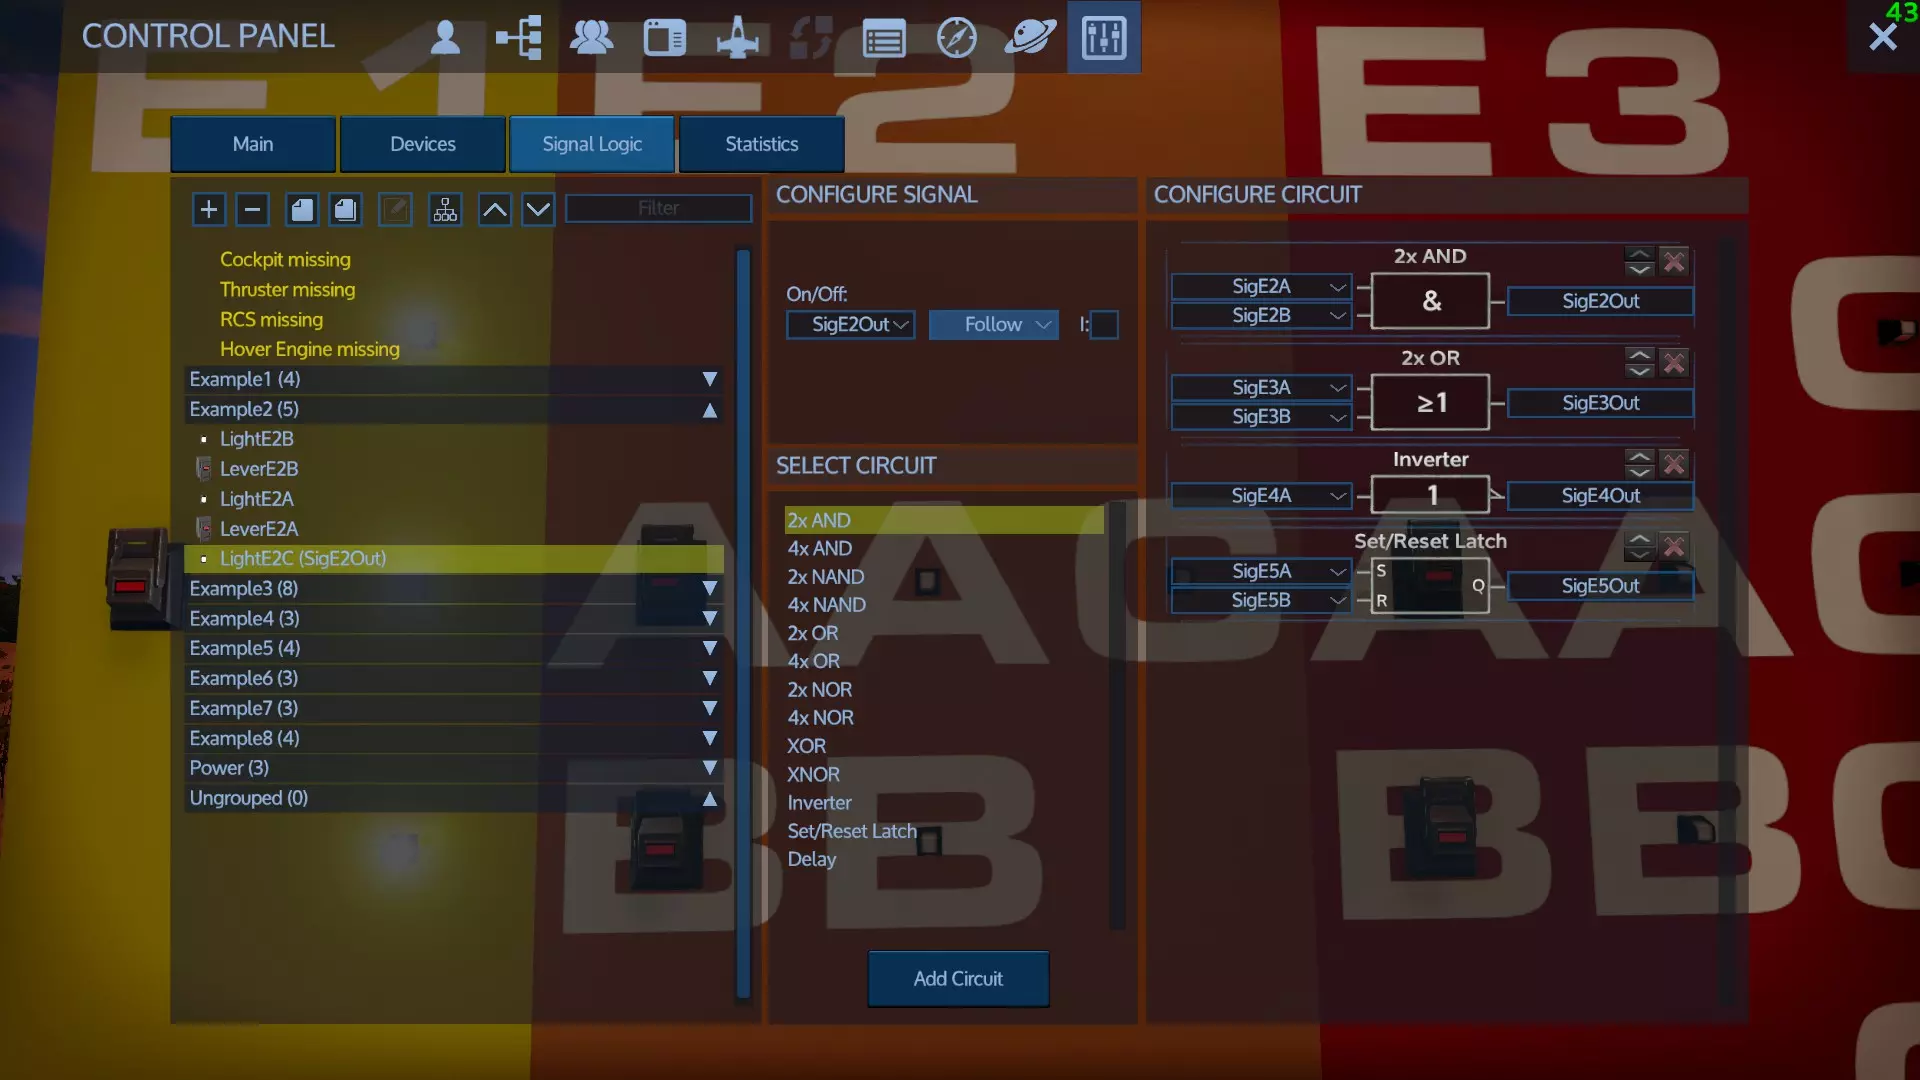This screenshot has width=1920, height=1080.
Task: Click the hierarchy group icon in toolbar
Action: click(x=445, y=210)
